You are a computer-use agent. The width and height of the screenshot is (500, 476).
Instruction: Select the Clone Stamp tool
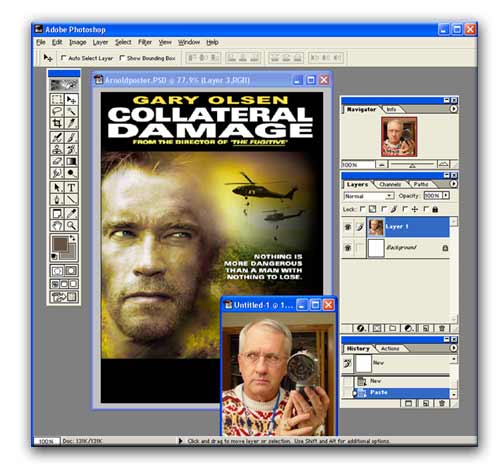(x=57, y=149)
